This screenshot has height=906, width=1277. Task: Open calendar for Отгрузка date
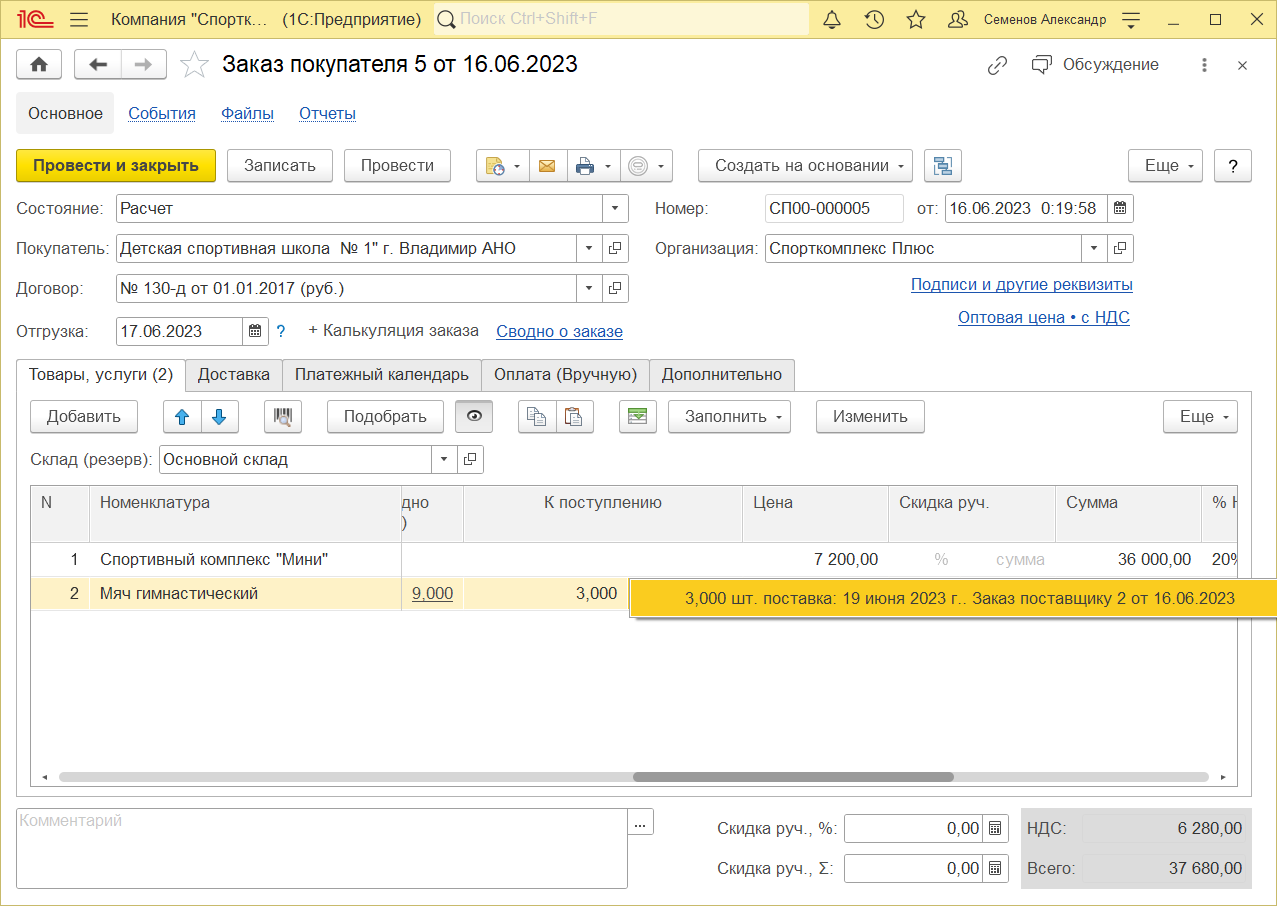pos(255,331)
